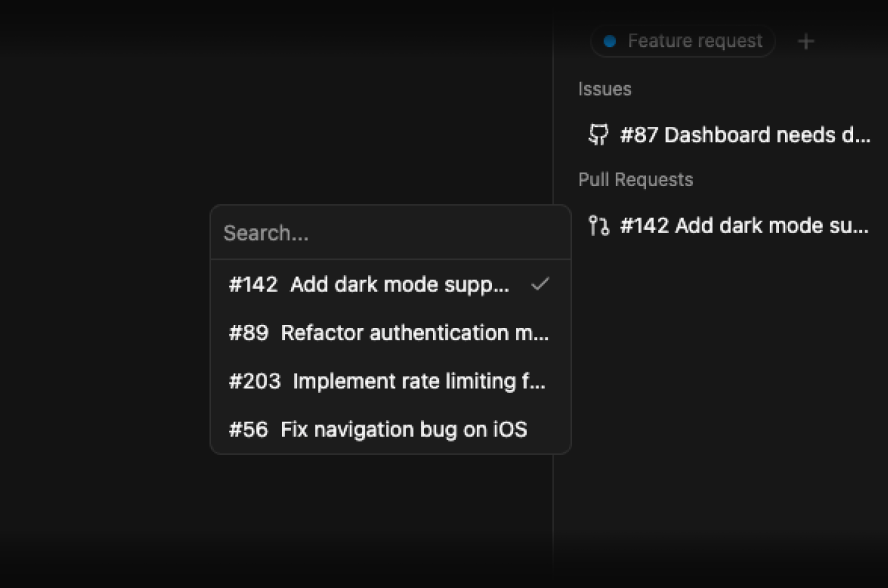Click the #87 number under Issues

coord(639,135)
